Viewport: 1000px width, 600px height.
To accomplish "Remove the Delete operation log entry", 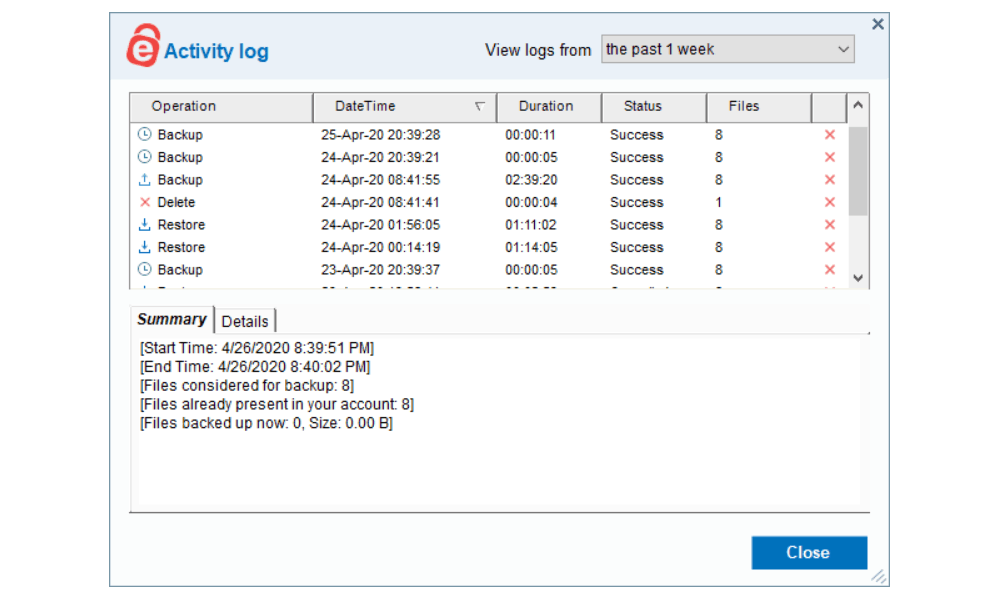I will 830,202.
